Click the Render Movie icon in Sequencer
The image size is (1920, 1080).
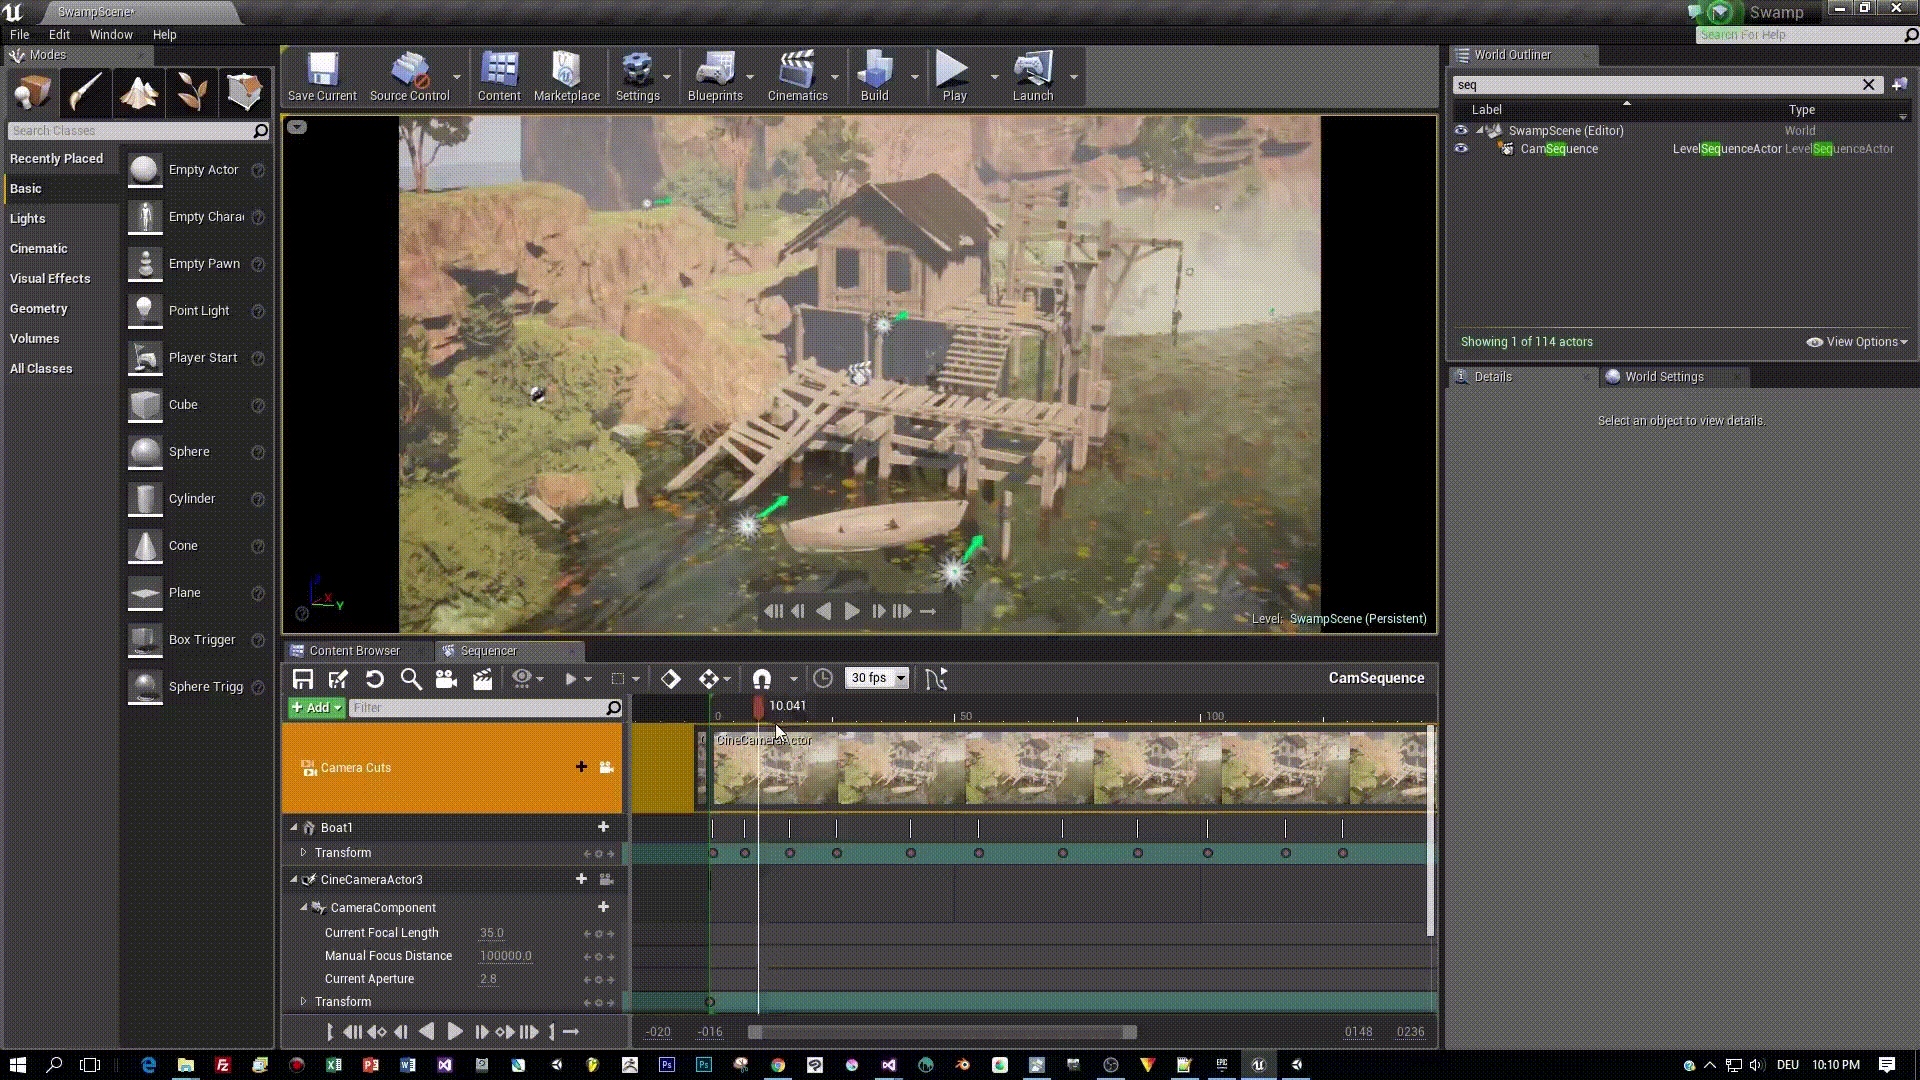click(481, 678)
